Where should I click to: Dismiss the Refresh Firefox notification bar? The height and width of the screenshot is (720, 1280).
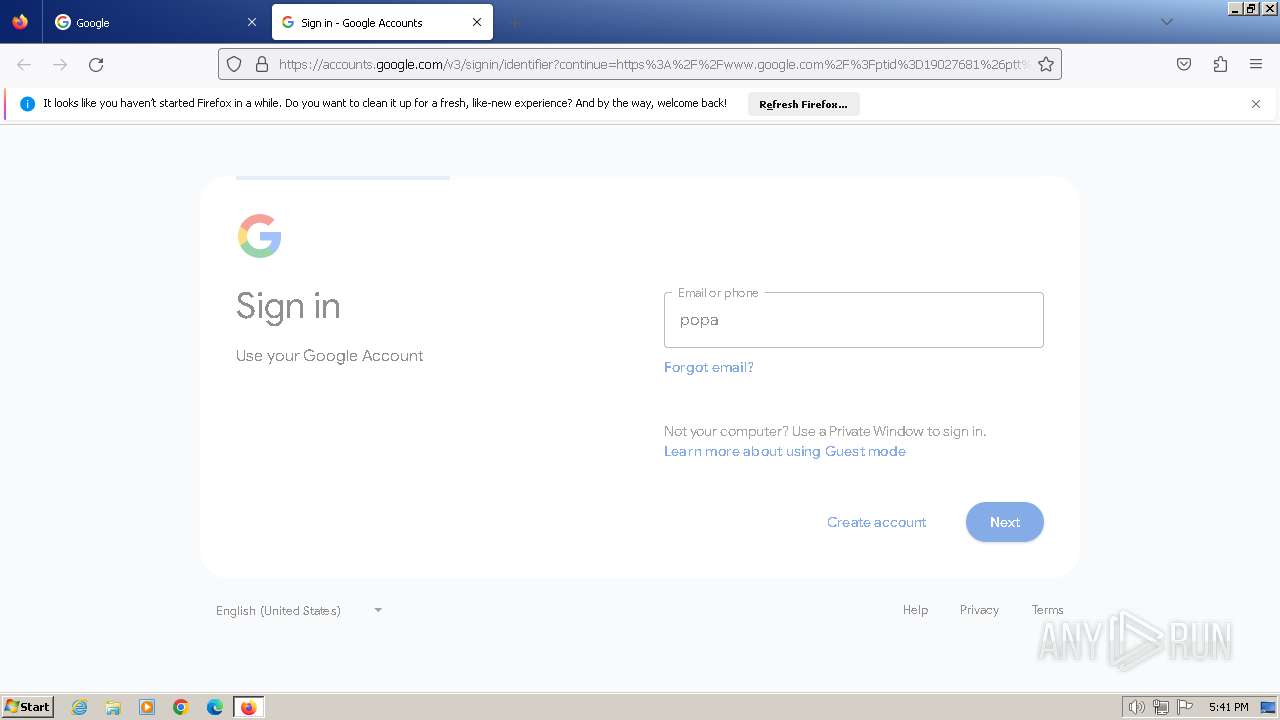click(1256, 104)
